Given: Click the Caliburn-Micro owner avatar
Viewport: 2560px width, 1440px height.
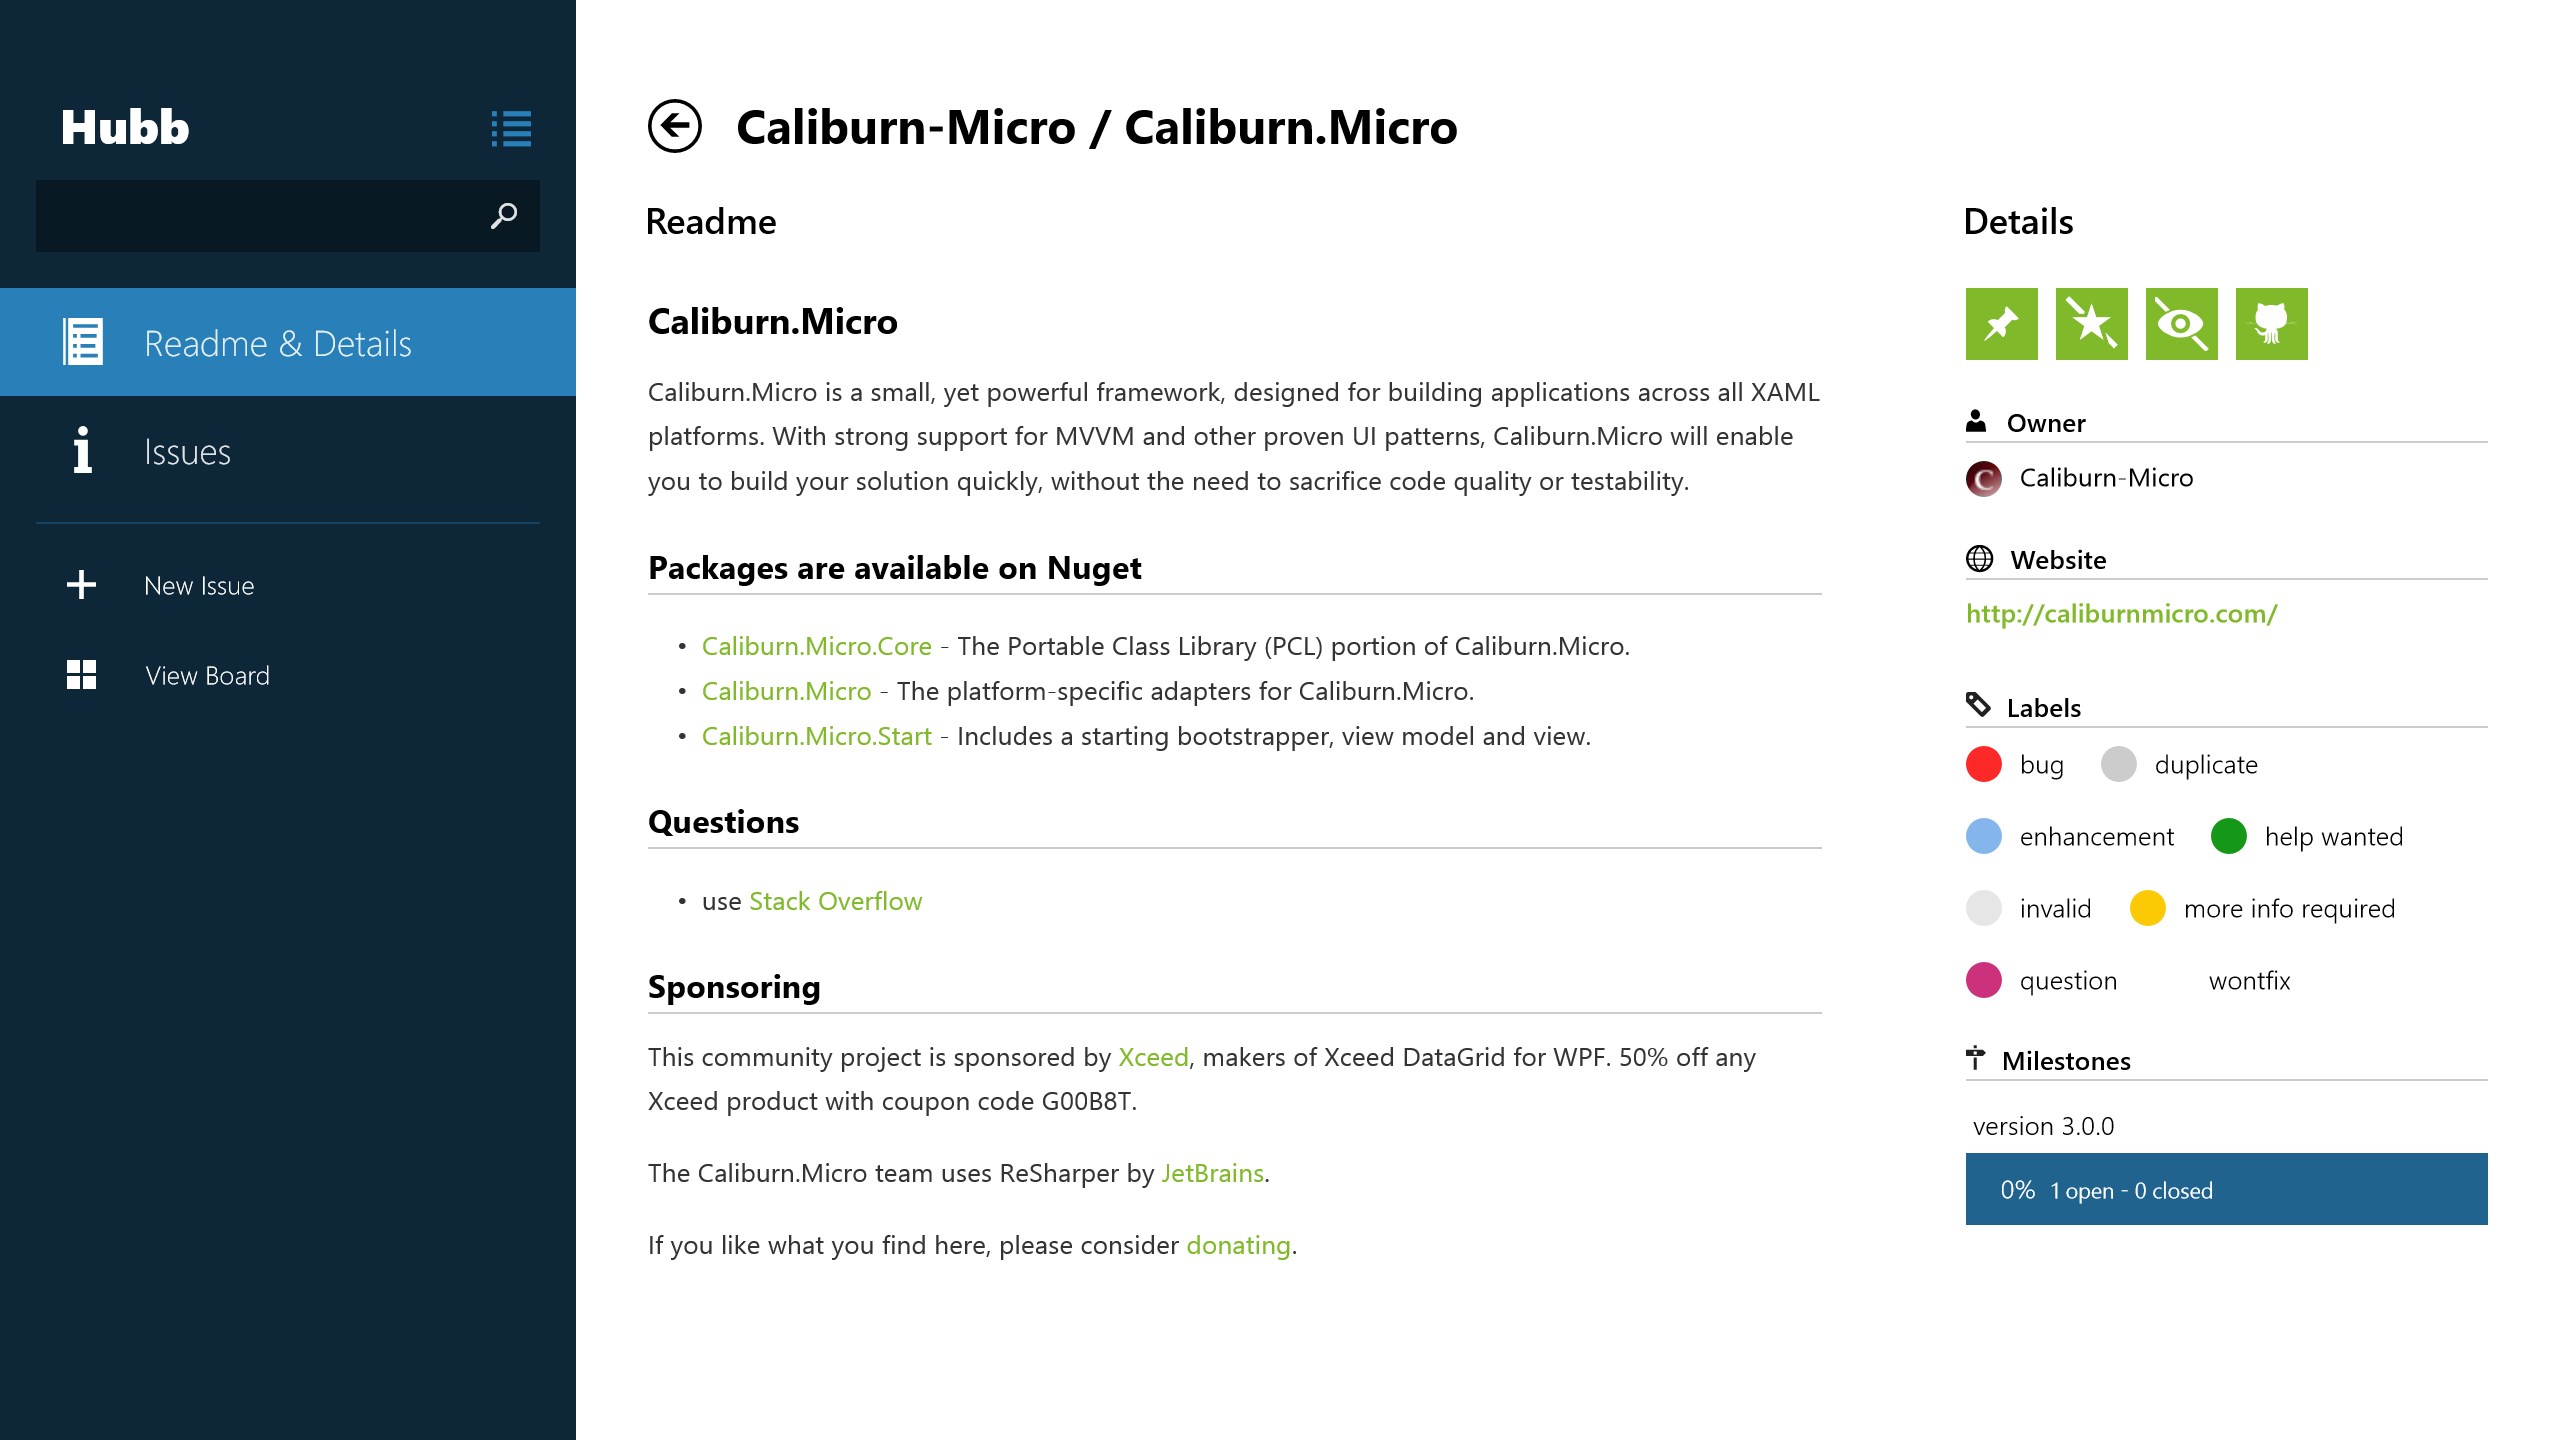Looking at the screenshot, I should (1984, 479).
